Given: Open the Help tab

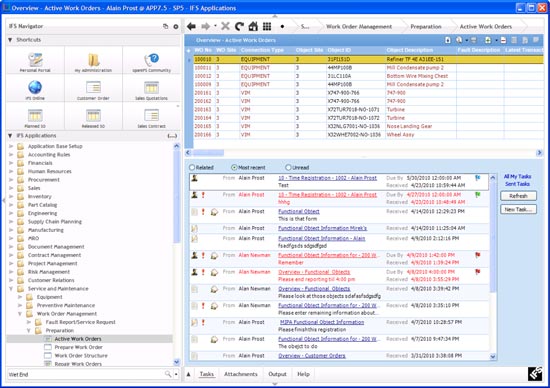Looking at the screenshot, I should [x=303, y=374].
